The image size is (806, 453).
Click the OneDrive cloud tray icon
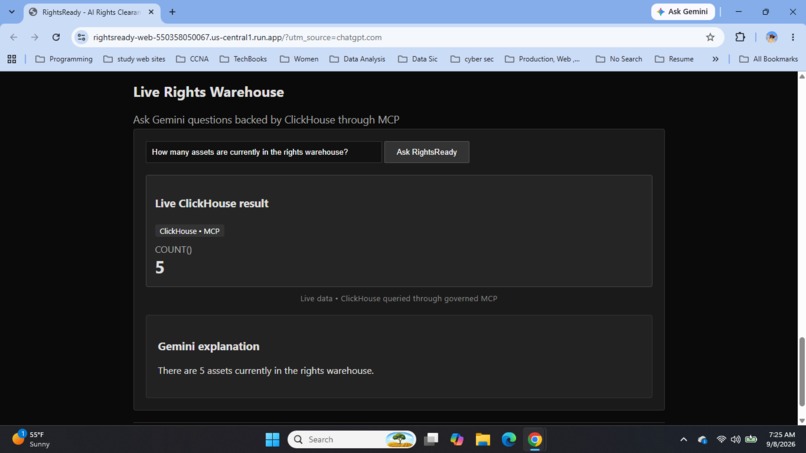(x=703, y=440)
